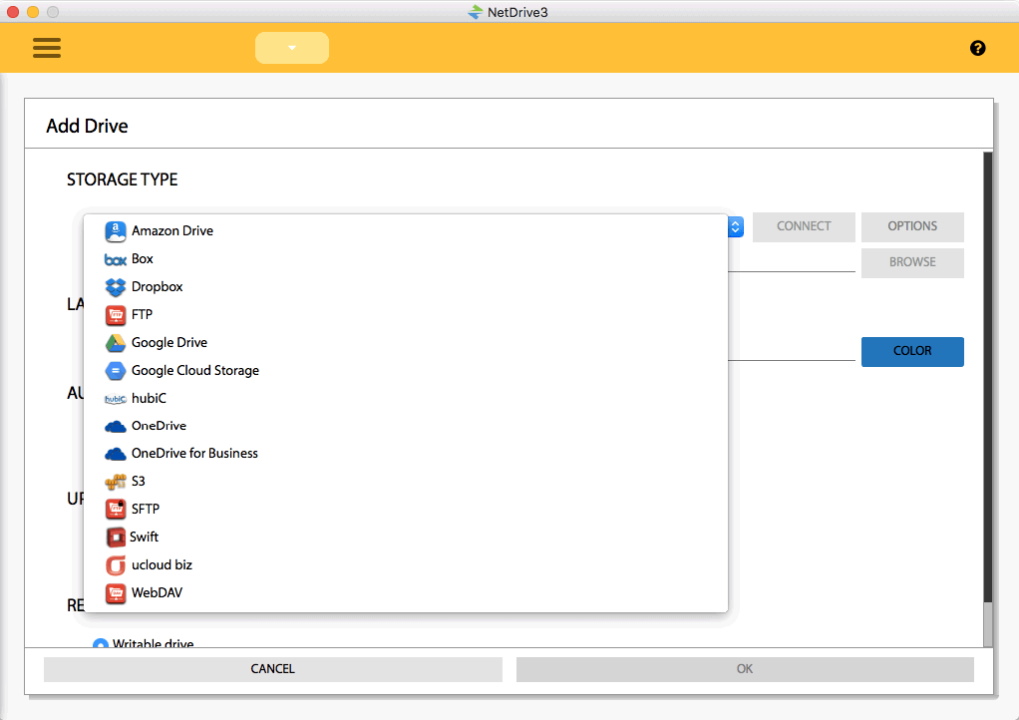Image resolution: width=1019 pixels, height=720 pixels.
Task: Click the SFTP icon
Action: point(115,509)
